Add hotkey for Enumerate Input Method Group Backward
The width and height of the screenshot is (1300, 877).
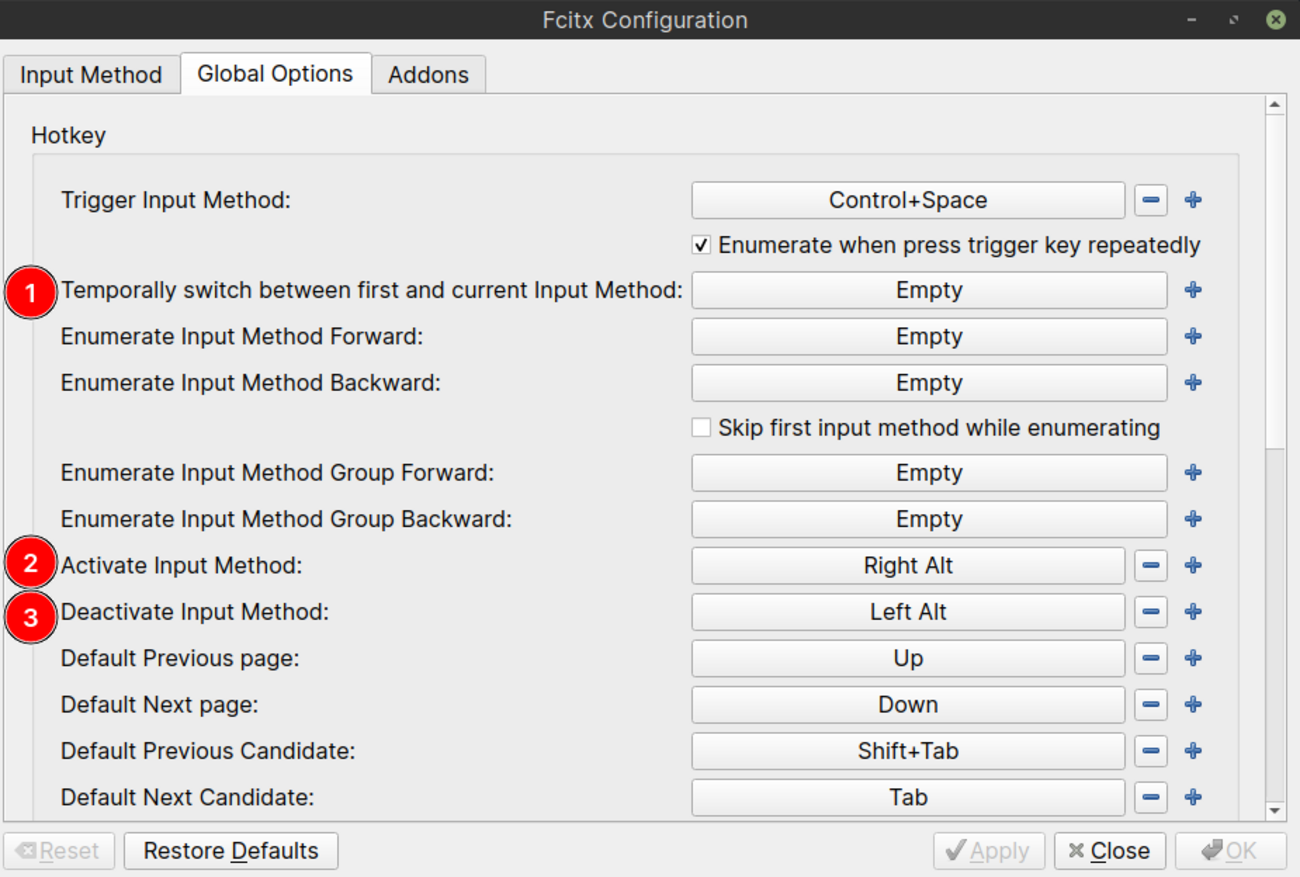point(1193,519)
